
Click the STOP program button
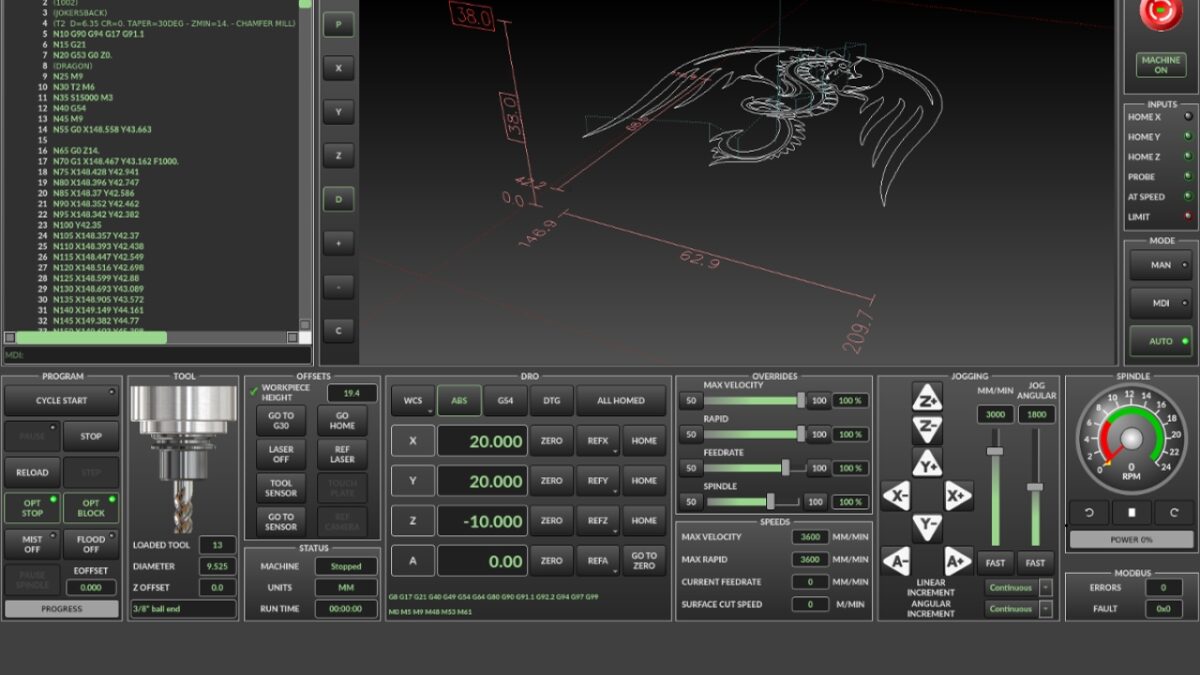(91, 436)
